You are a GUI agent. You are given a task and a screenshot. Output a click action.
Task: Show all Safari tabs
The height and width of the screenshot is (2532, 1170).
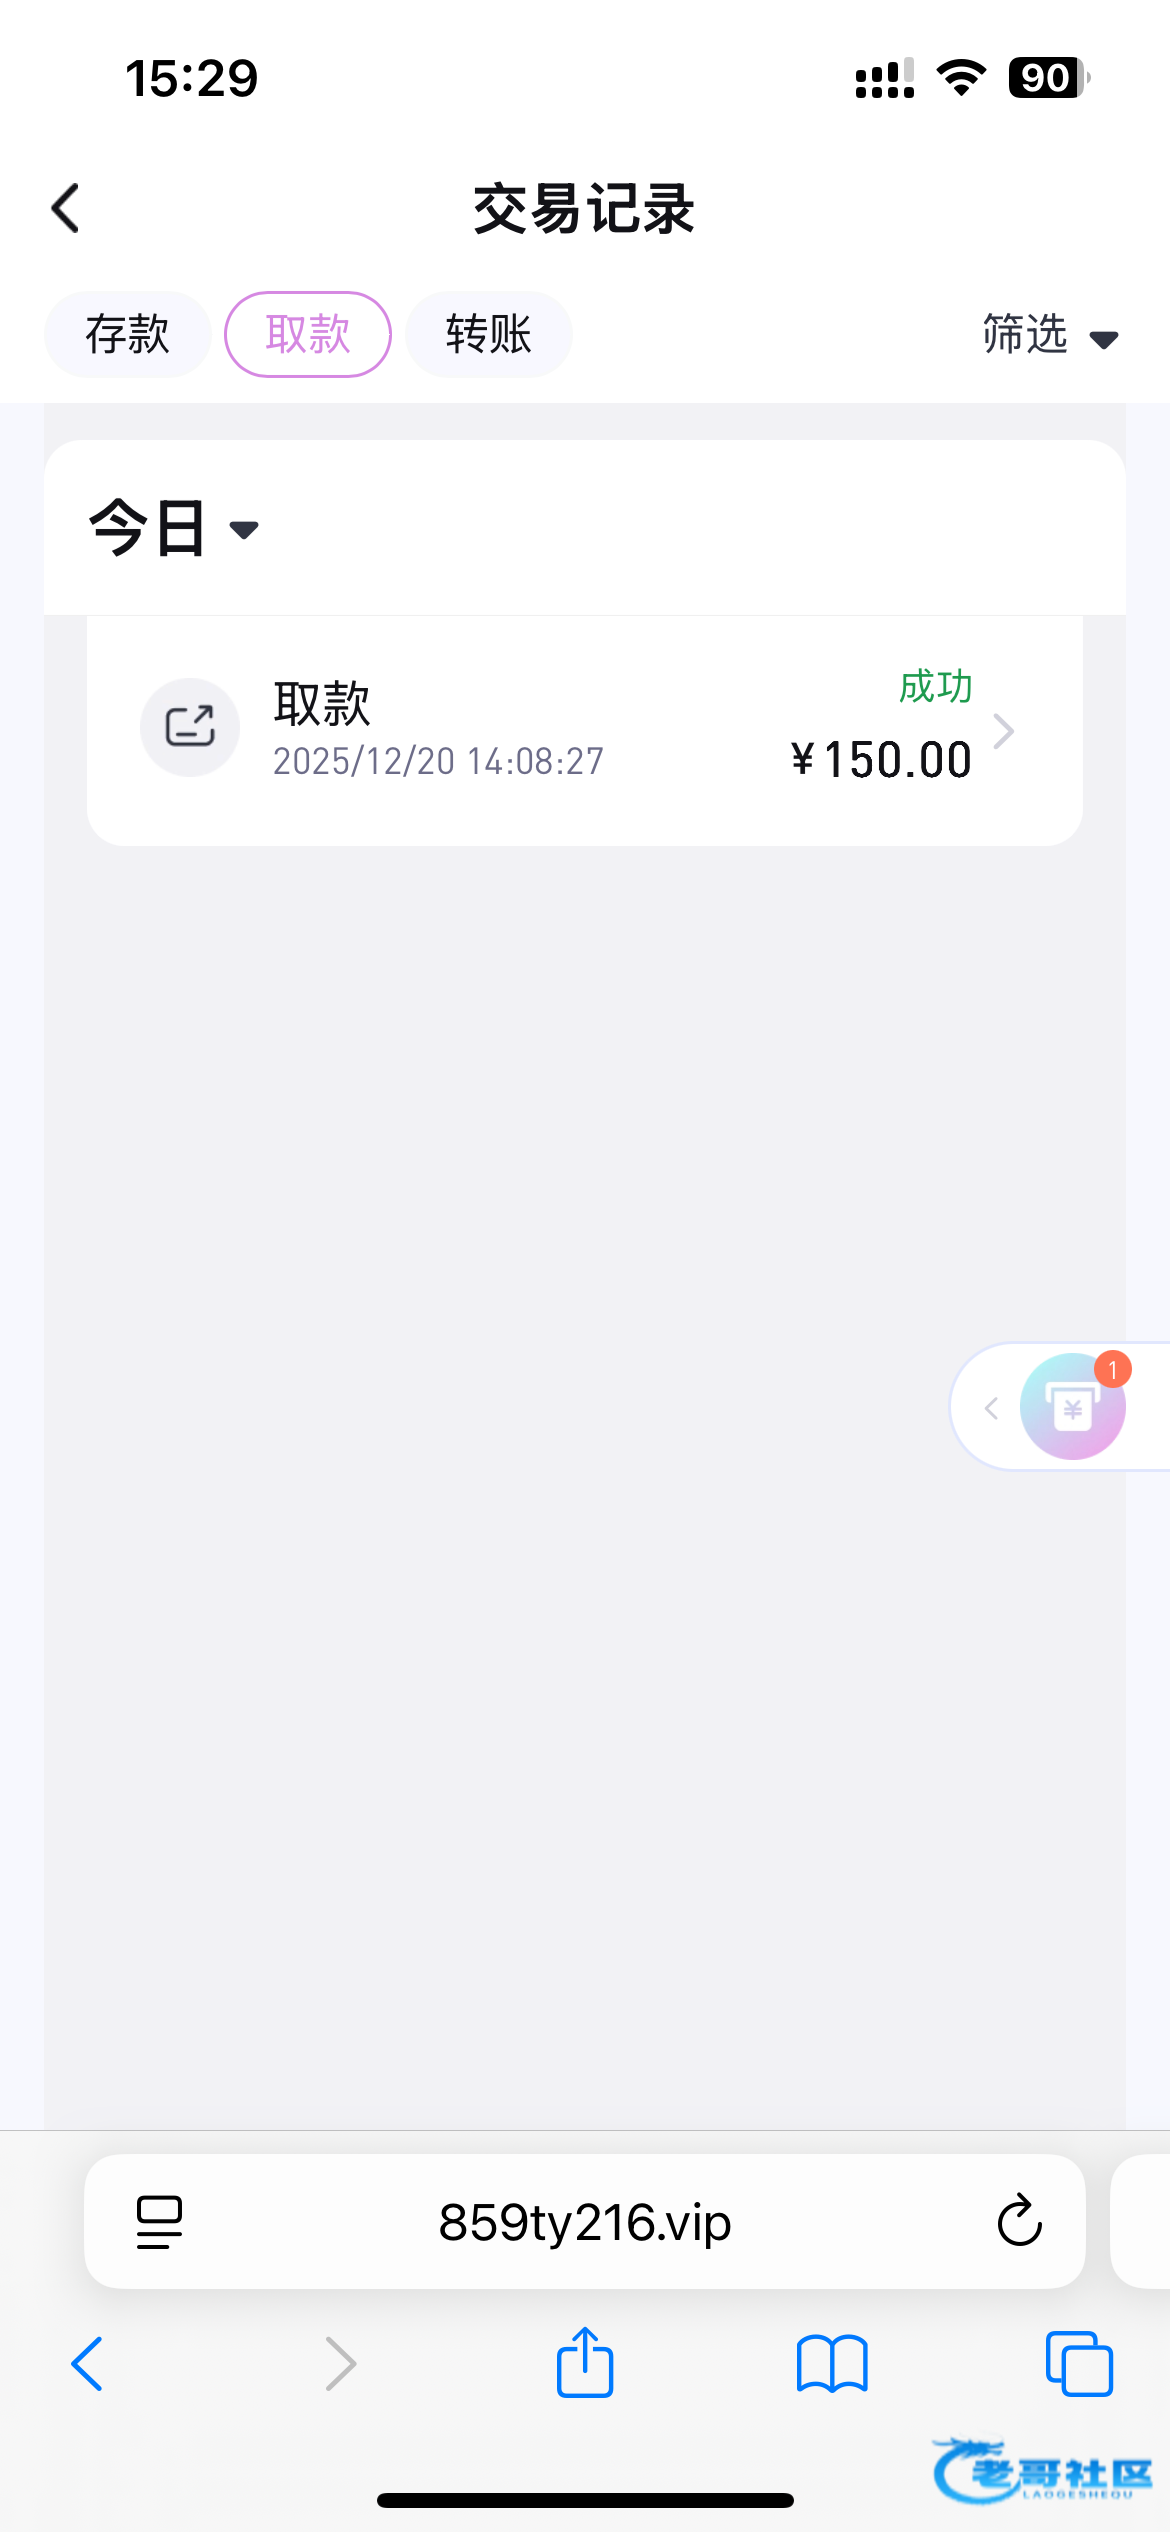[x=1079, y=2364]
